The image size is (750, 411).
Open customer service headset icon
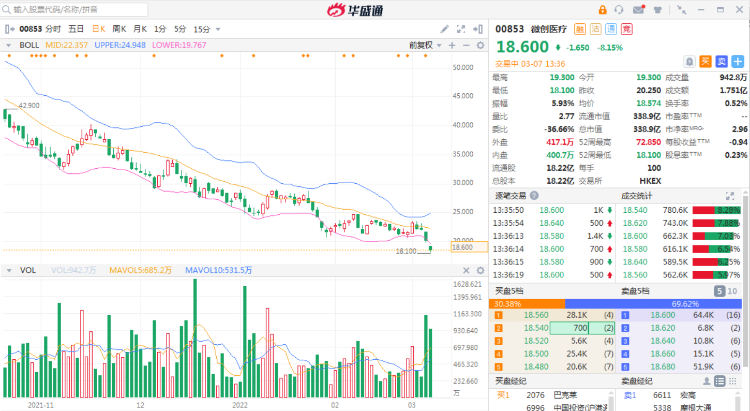point(619,10)
